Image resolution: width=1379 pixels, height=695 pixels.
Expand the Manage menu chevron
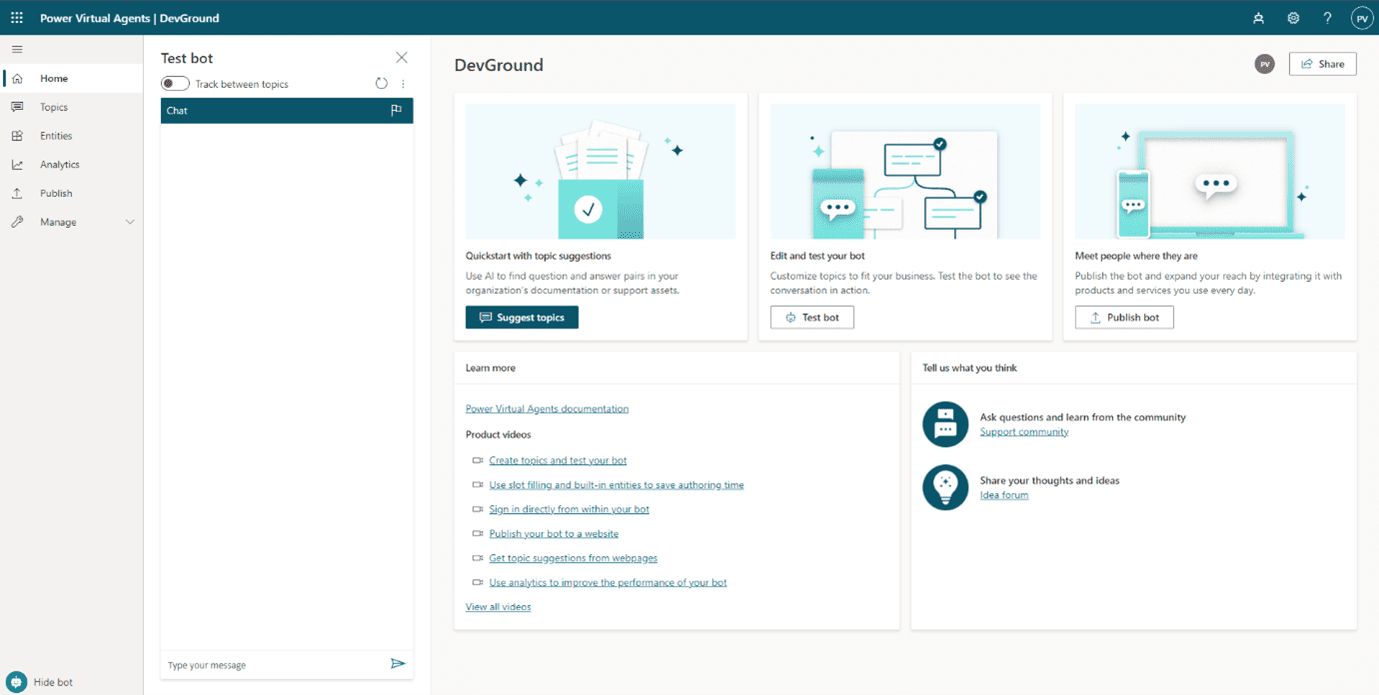click(x=130, y=222)
